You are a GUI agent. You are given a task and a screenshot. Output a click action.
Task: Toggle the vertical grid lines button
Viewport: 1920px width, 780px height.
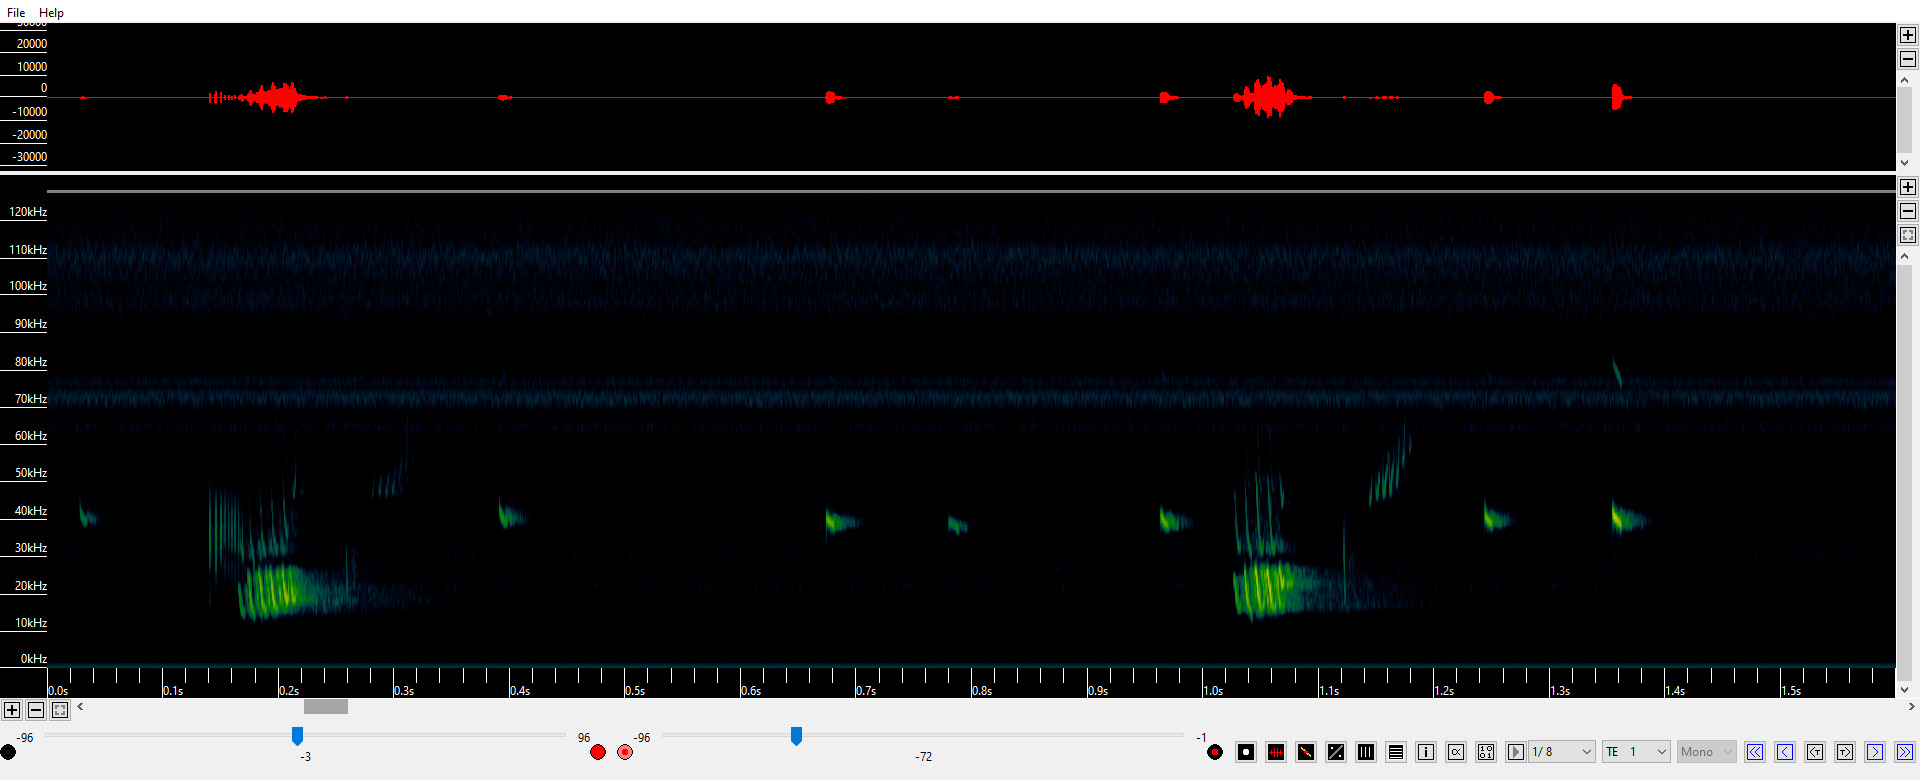pyautogui.click(x=1366, y=752)
